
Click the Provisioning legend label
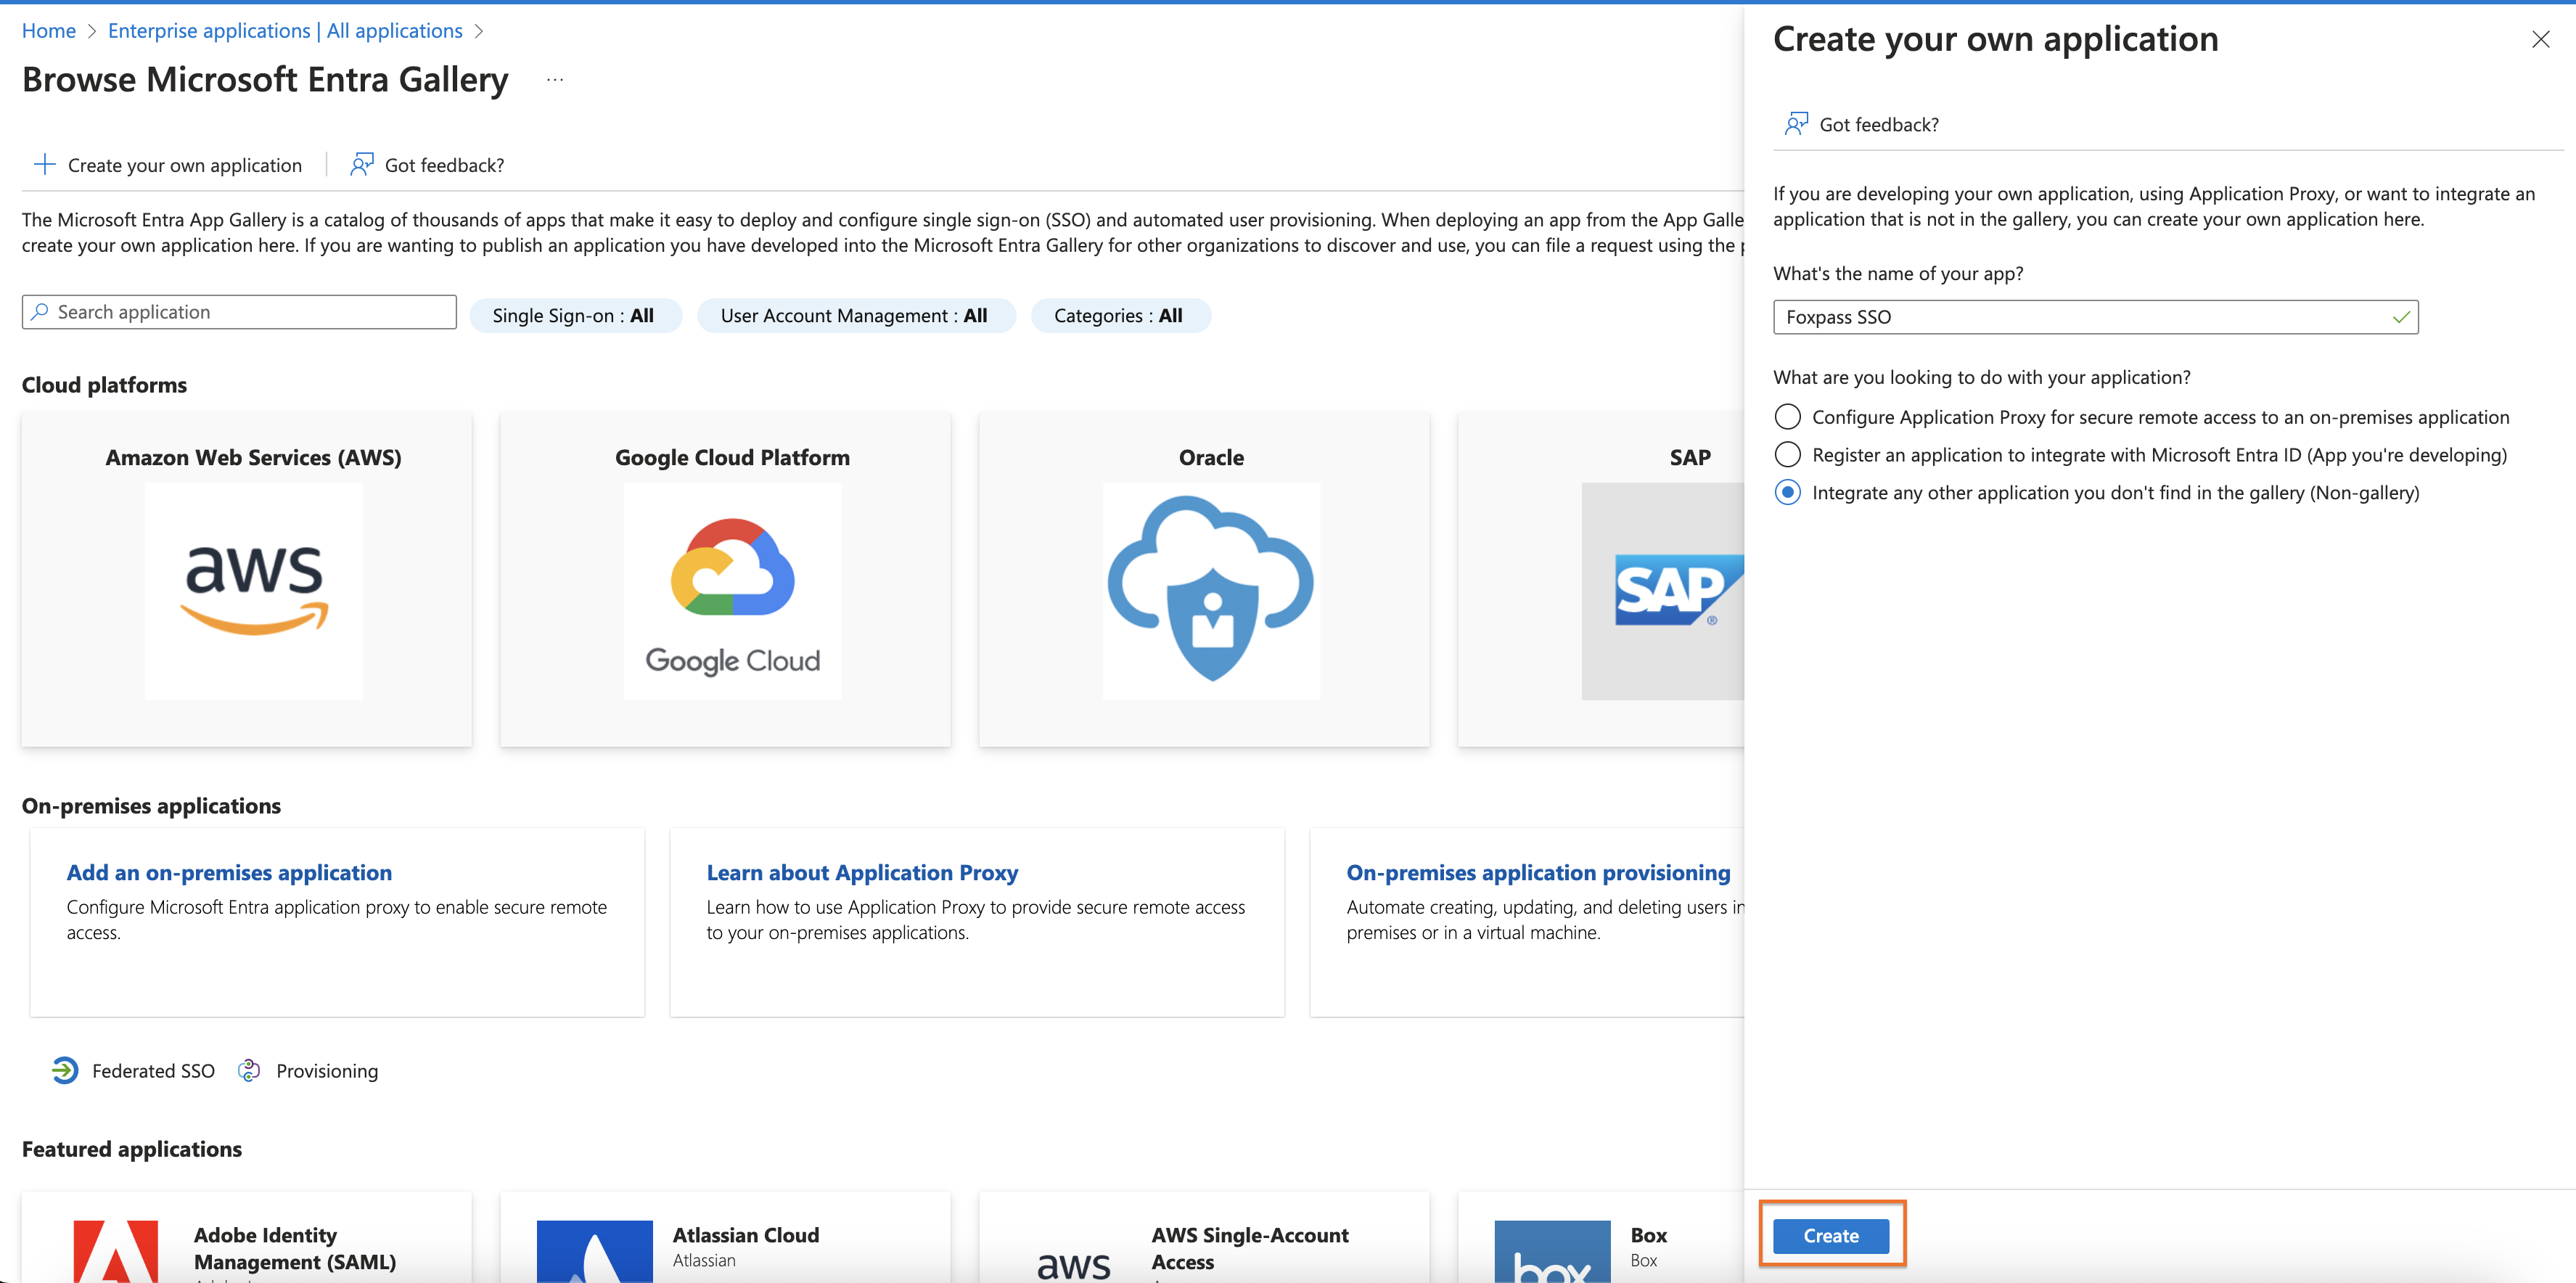[x=327, y=1071]
